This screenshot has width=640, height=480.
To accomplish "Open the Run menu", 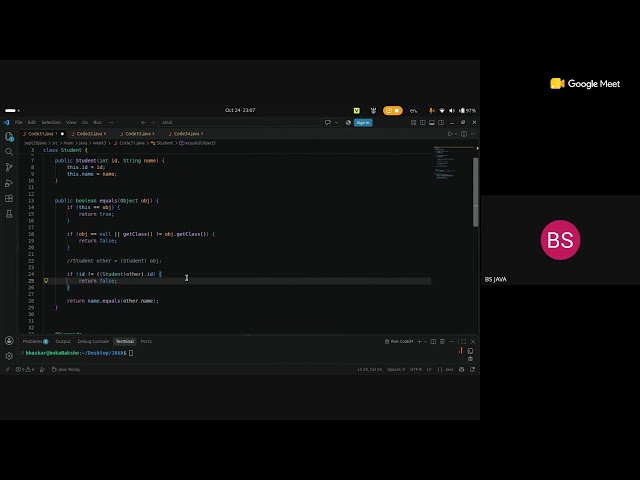I will click(x=98, y=122).
